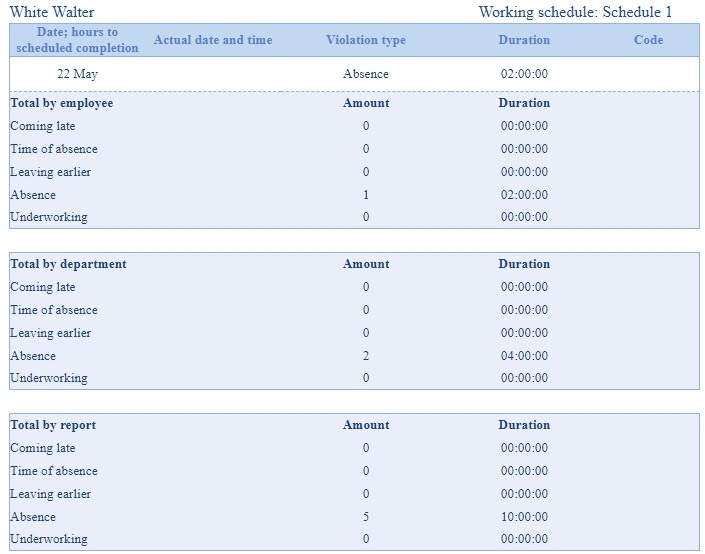The height and width of the screenshot is (554, 705).
Task: Select the Absence violation type cell for 22 May
Action: pyautogui.click(x=366, y=74)
